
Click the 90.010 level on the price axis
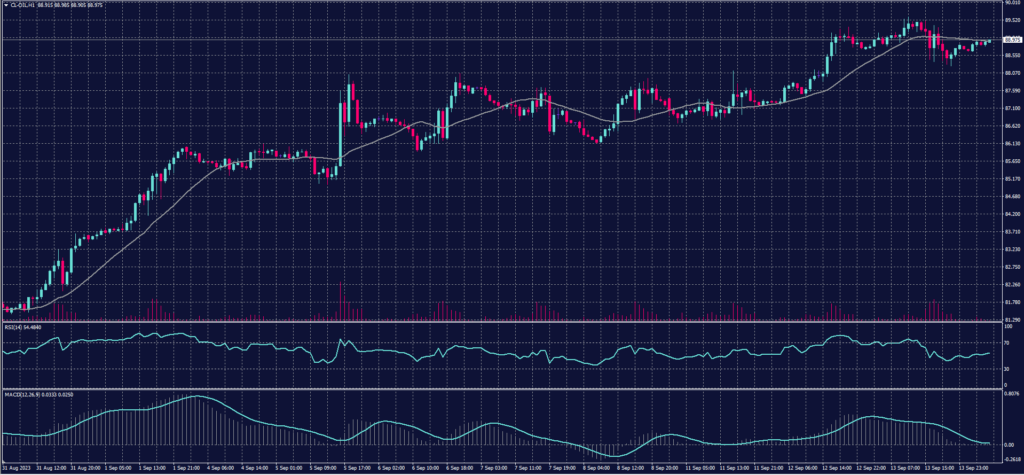click(1010, 4)
